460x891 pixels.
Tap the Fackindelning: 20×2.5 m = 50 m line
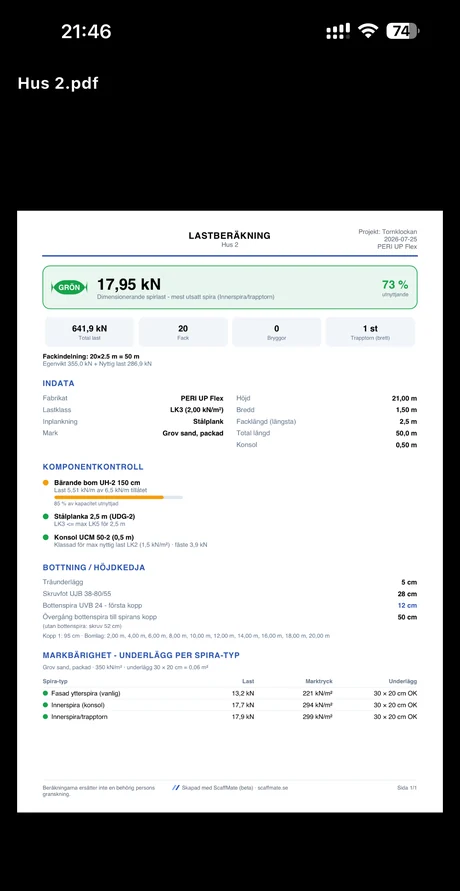click(91, 356)
